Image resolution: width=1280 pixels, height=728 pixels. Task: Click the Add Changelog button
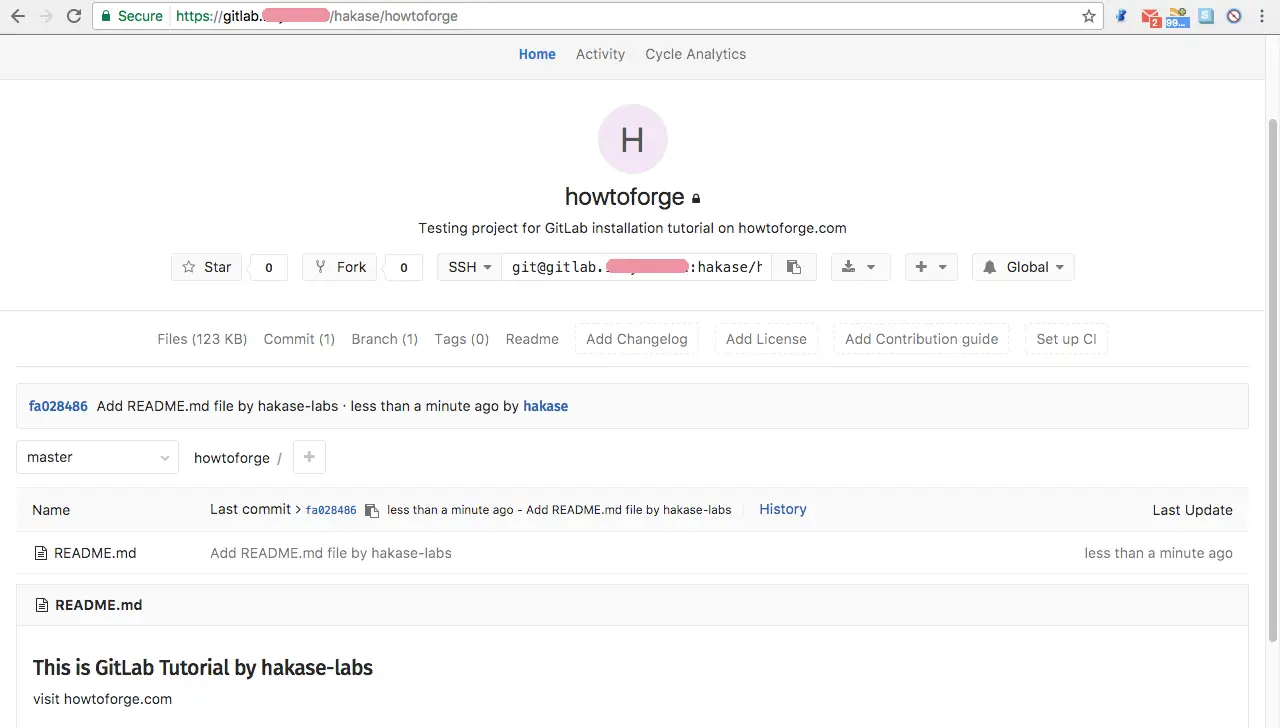click(x=637, y=339)
